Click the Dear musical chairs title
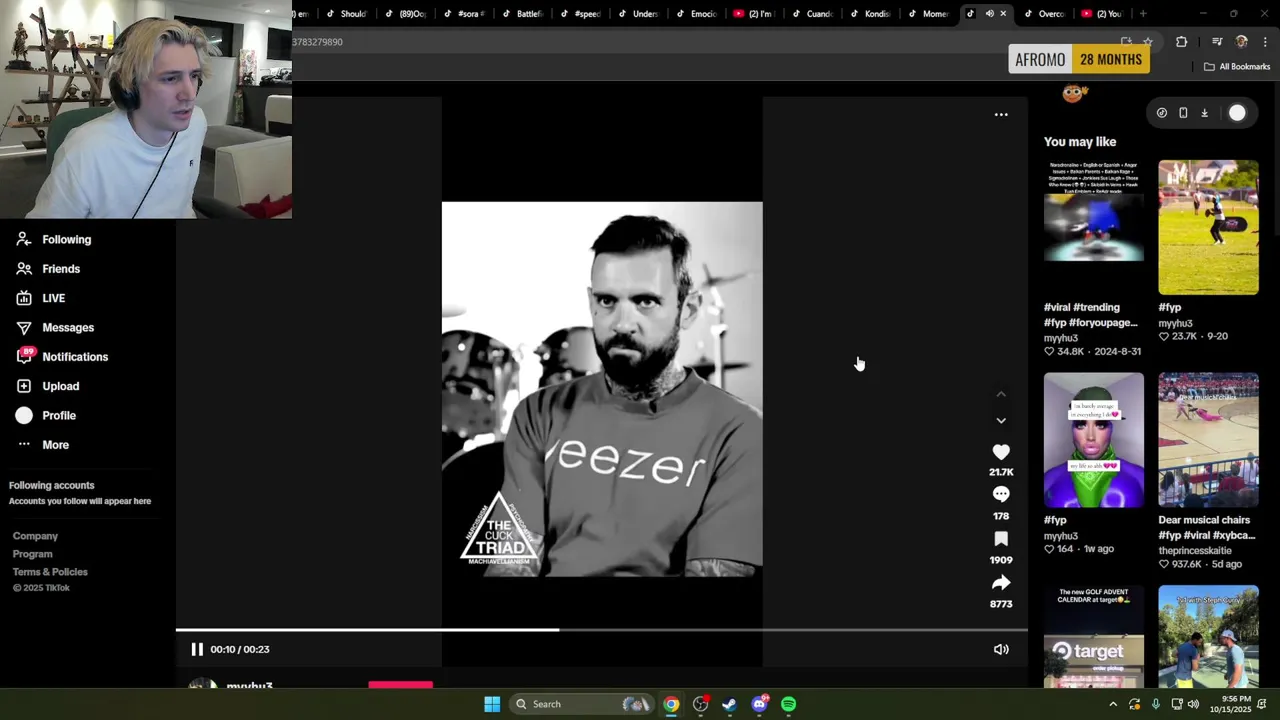1280x720 pixels. coord(1207,528)
